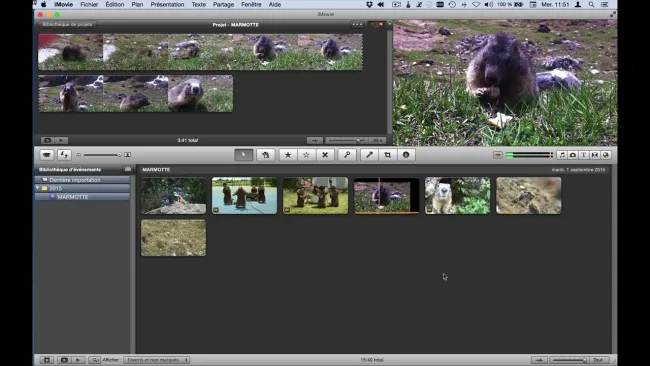Open the camera import window
Viewport: 650px width, 366px height.
[x=47, y=155]
